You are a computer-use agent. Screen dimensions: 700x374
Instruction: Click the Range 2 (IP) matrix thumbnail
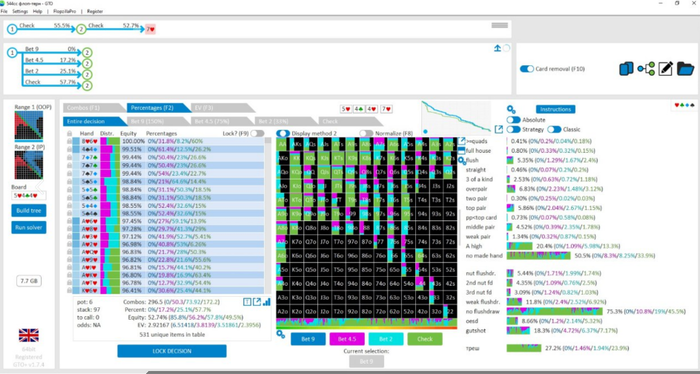29,165
